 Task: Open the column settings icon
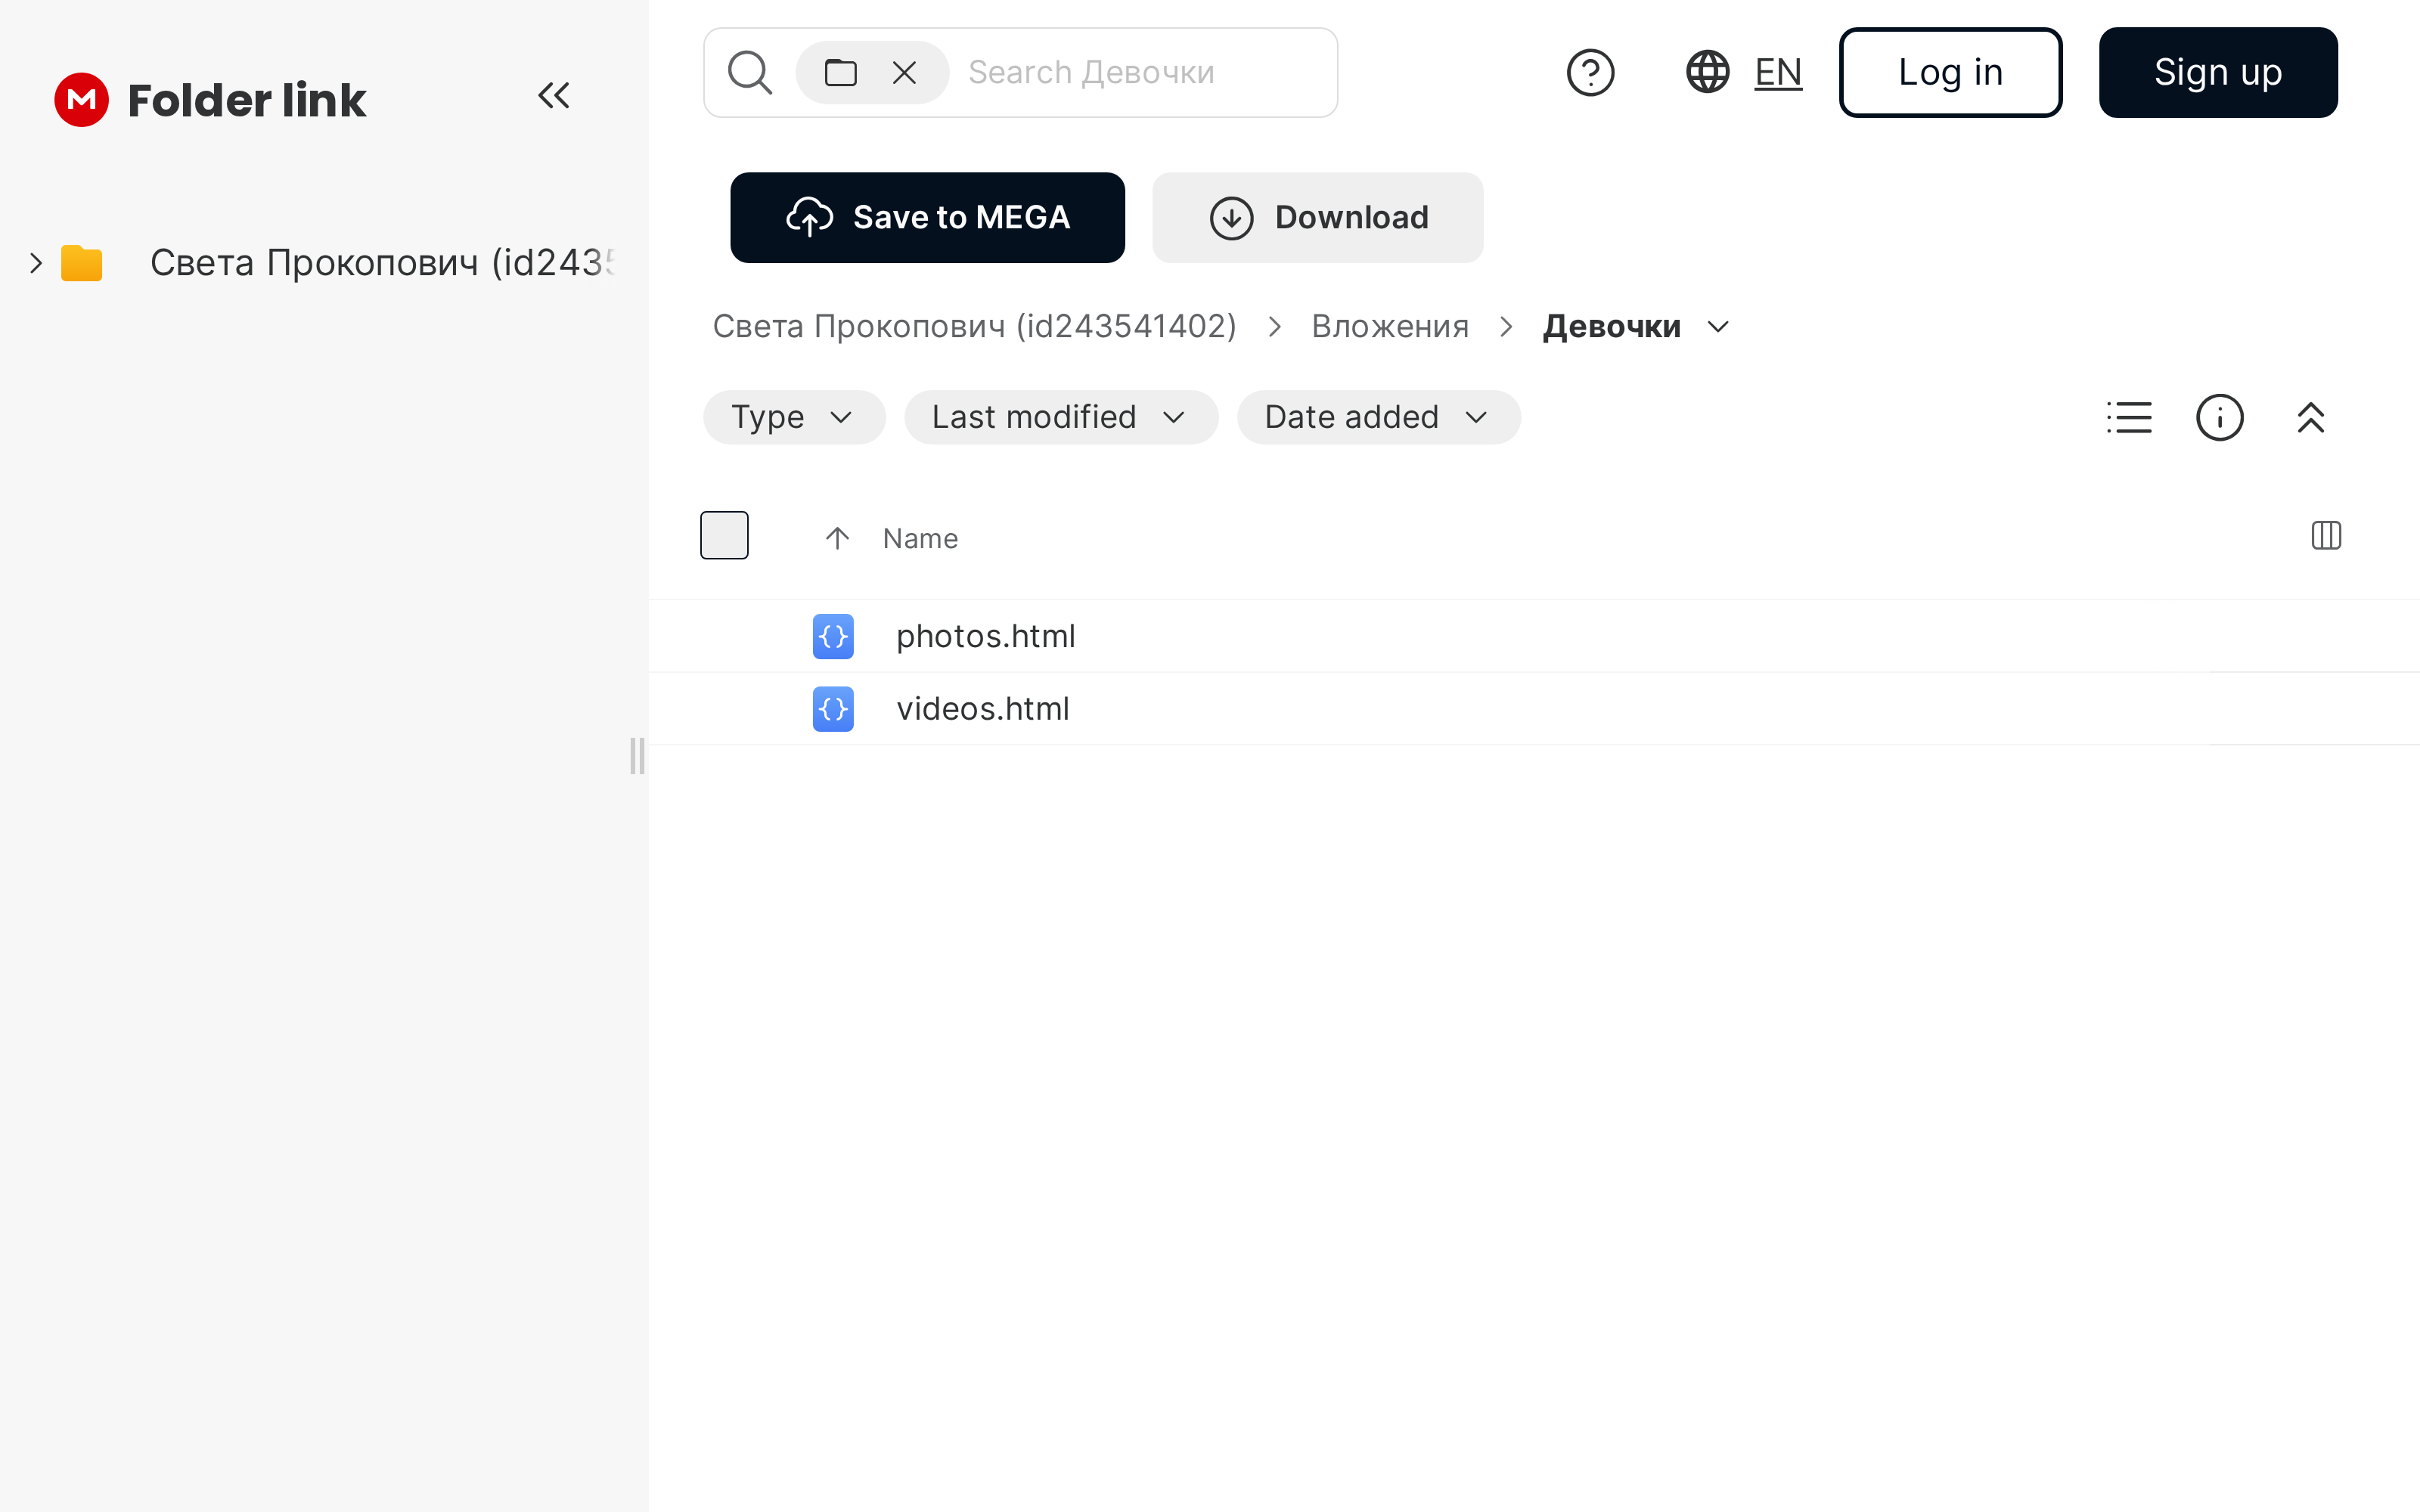(2326, 536)
